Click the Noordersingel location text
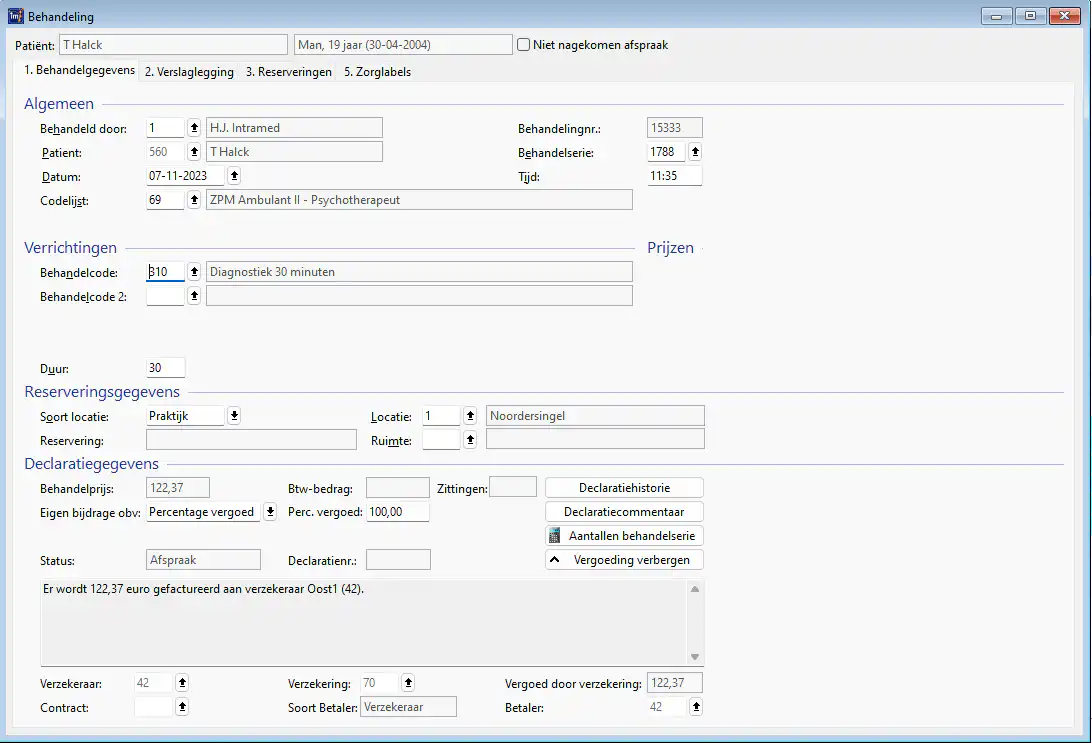This screenshot has height=743, width=1092. click(x=527, y=416)
